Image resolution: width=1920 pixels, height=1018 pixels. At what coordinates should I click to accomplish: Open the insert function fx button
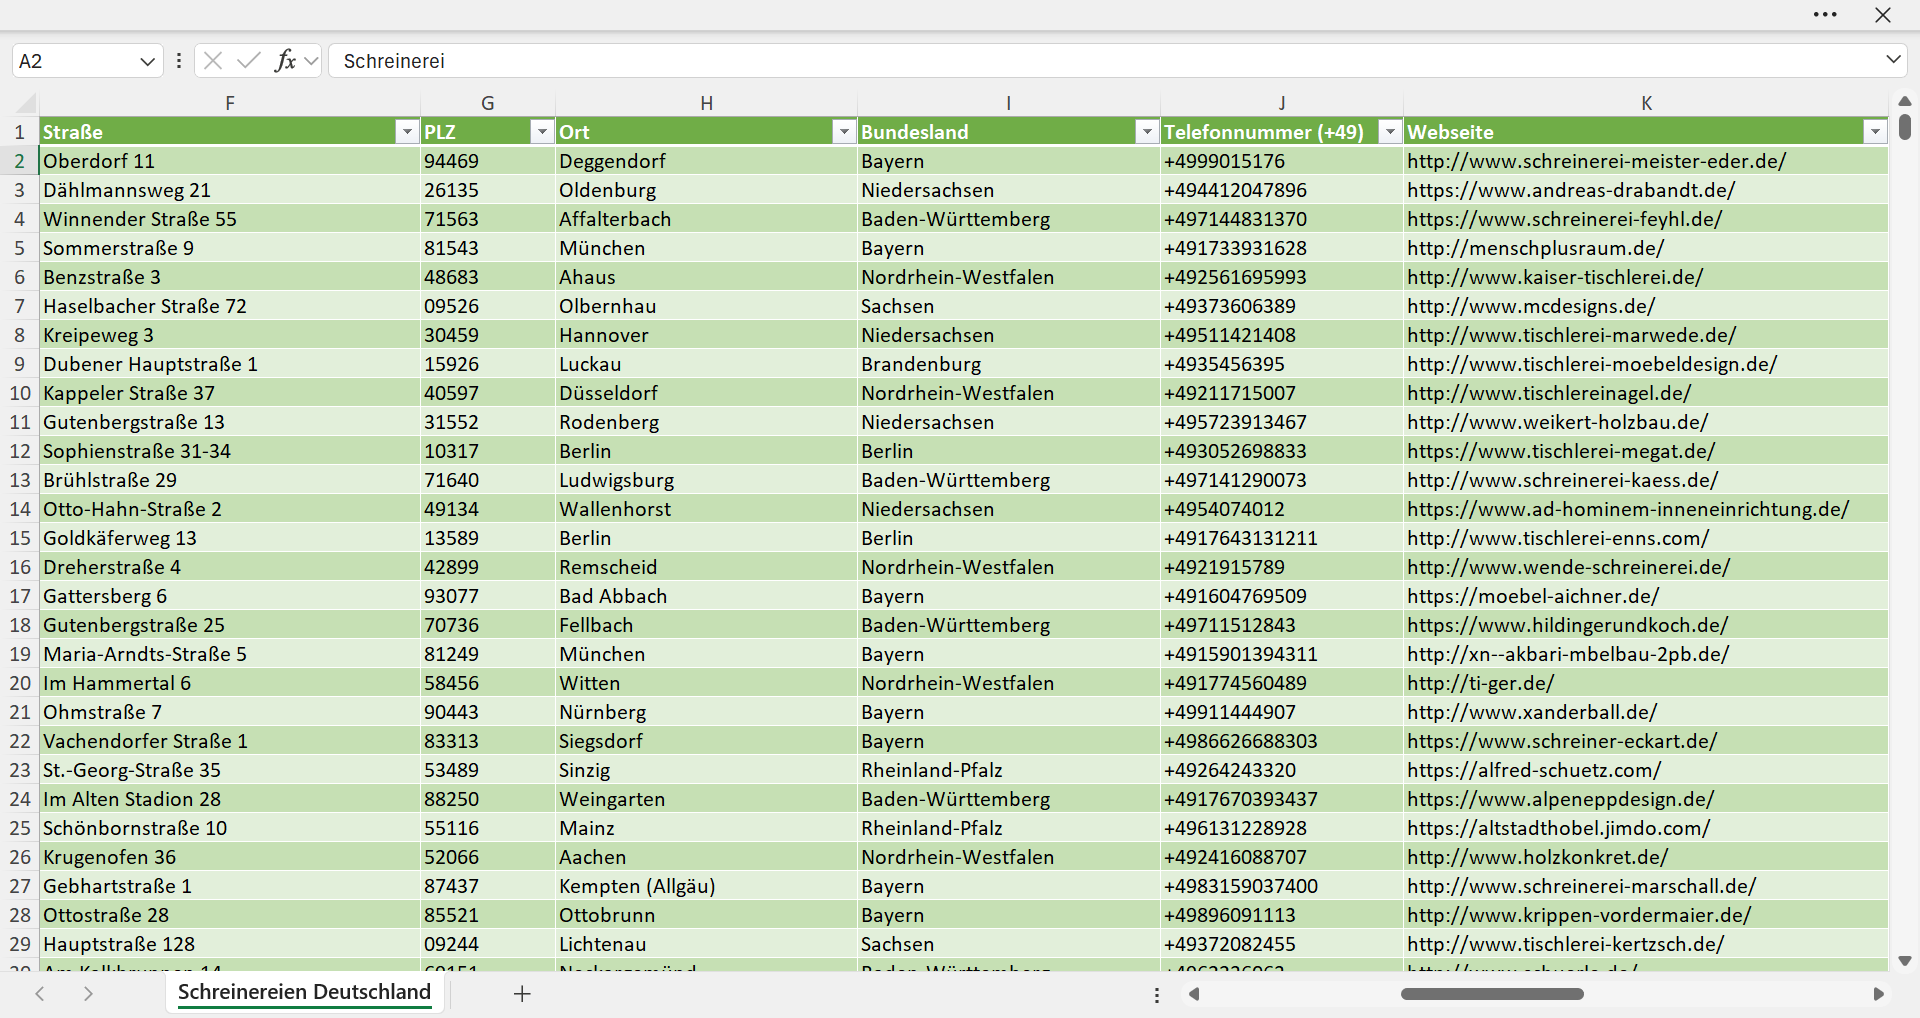point(285,61)
